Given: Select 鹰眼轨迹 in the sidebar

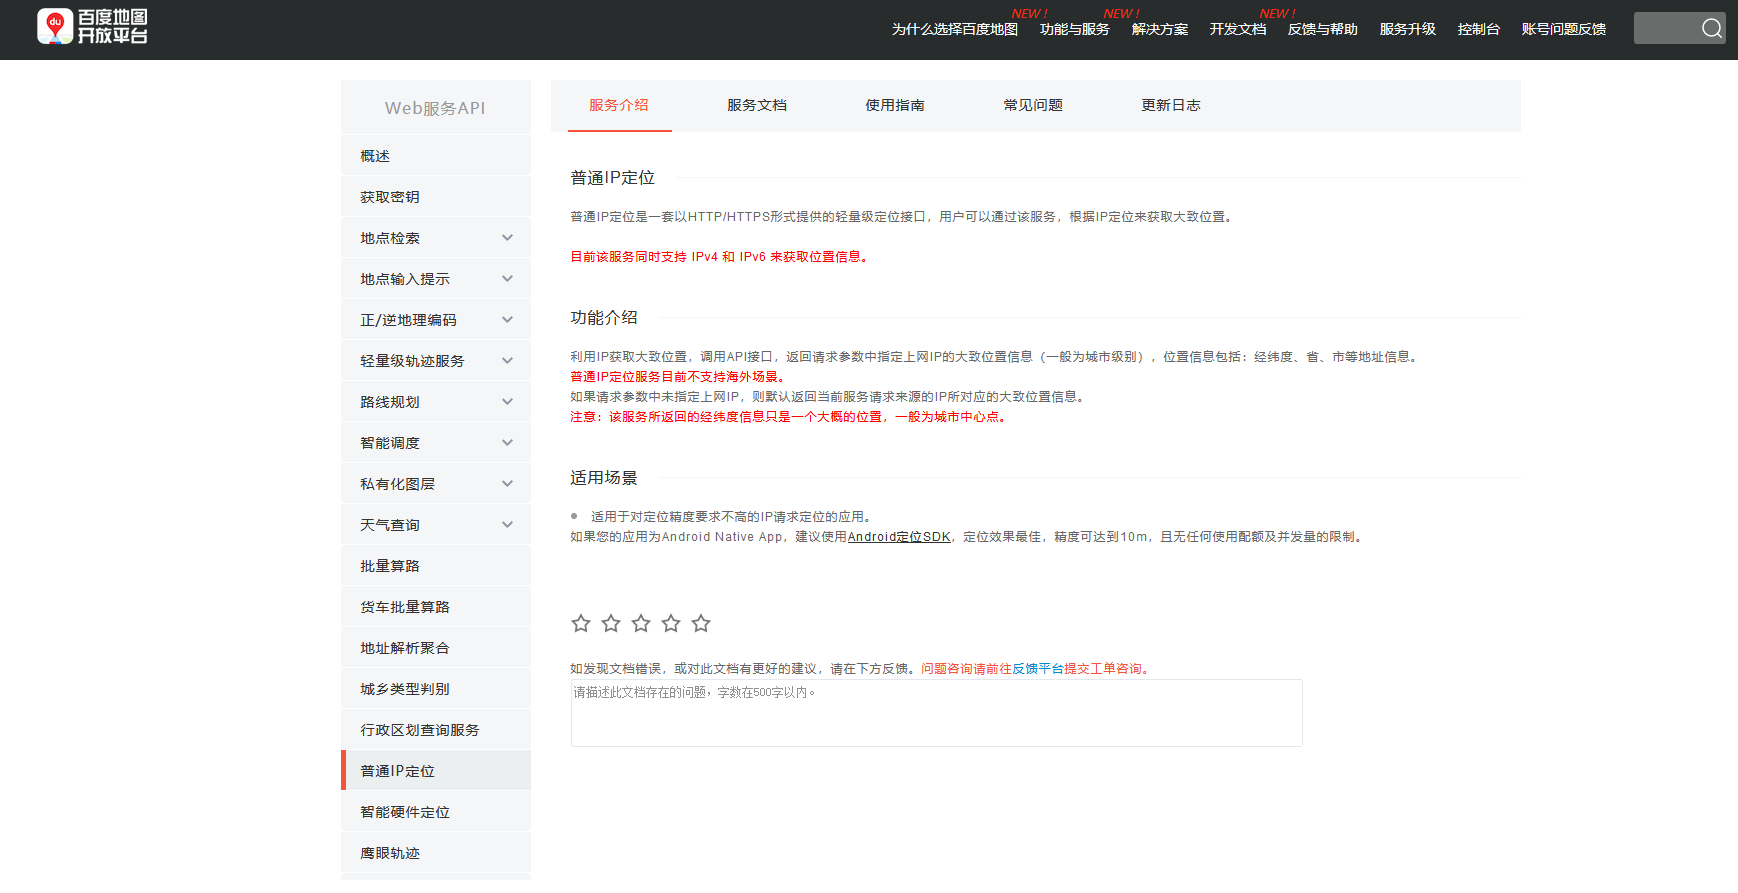Looking at the screenshot, I should [436, 853].
